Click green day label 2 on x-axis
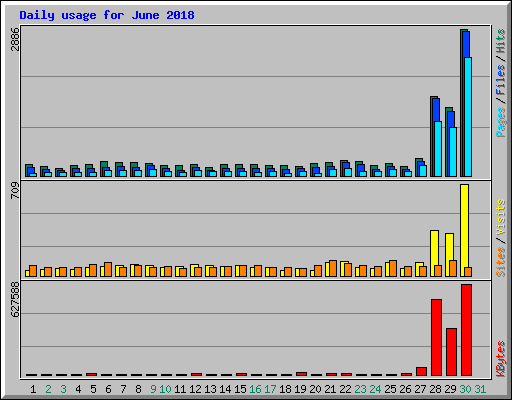 point(48,389)
